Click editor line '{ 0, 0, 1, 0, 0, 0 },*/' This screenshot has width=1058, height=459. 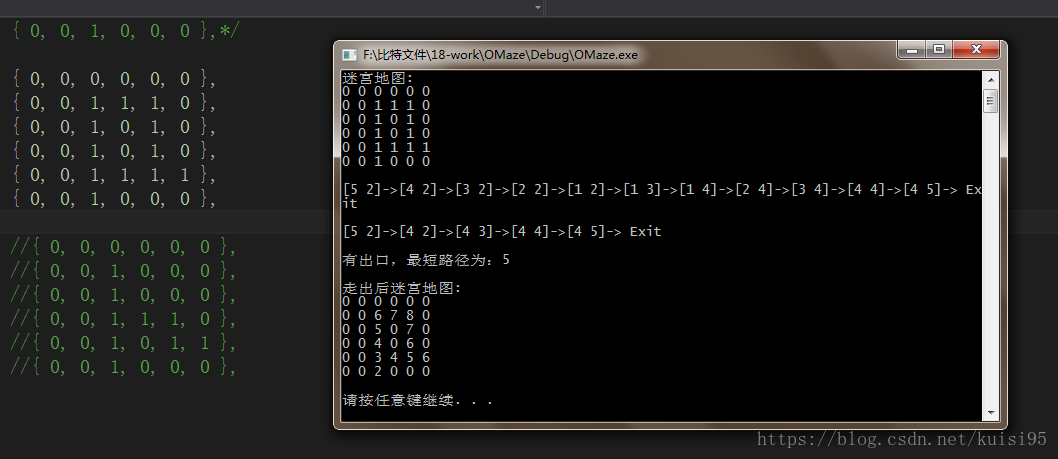pos(126,31)
